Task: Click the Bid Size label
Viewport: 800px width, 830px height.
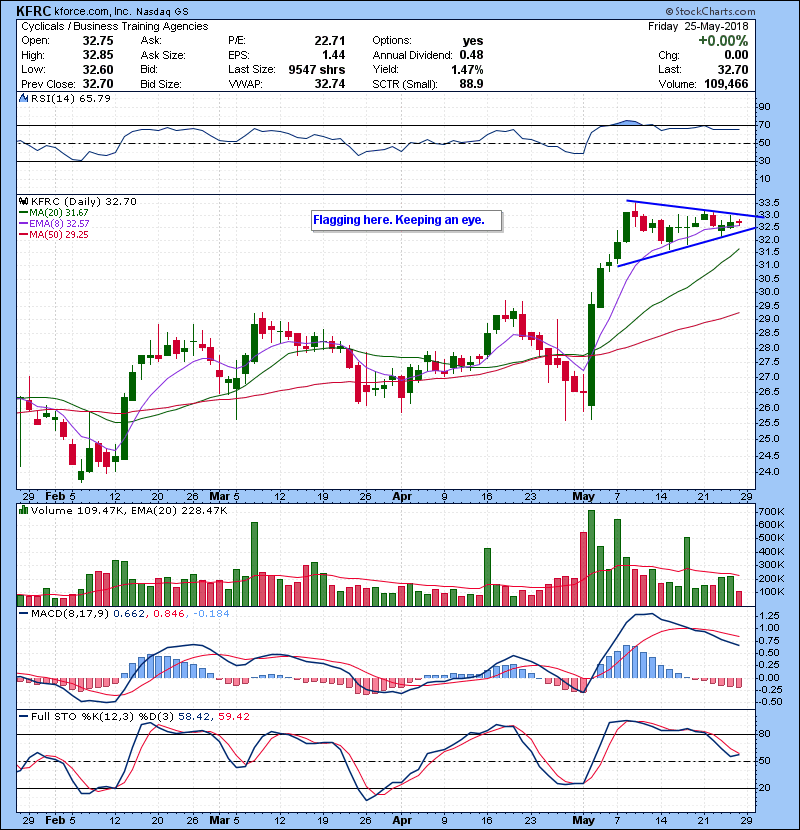Action: point(161,84)
